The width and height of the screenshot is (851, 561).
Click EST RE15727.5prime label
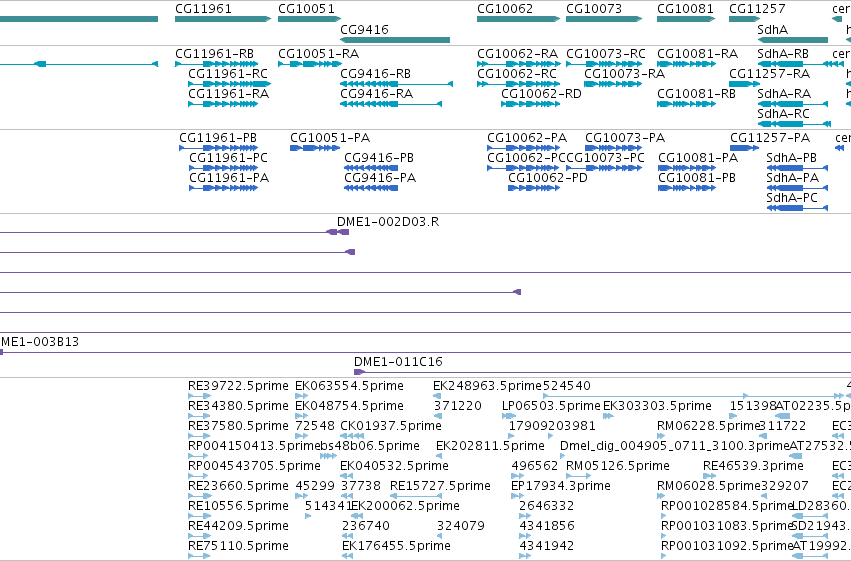pos(440,486)
